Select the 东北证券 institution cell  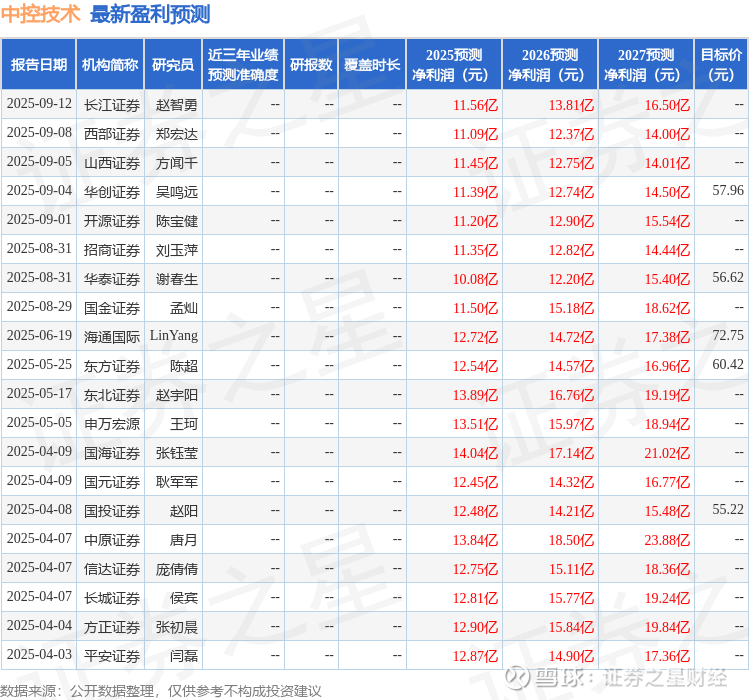pos(112,395)
